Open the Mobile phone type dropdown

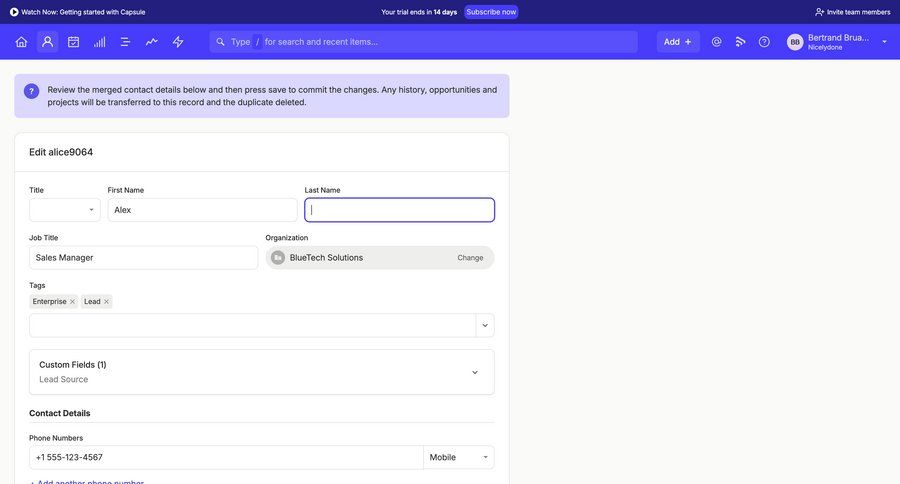click(x=458, y=457)
